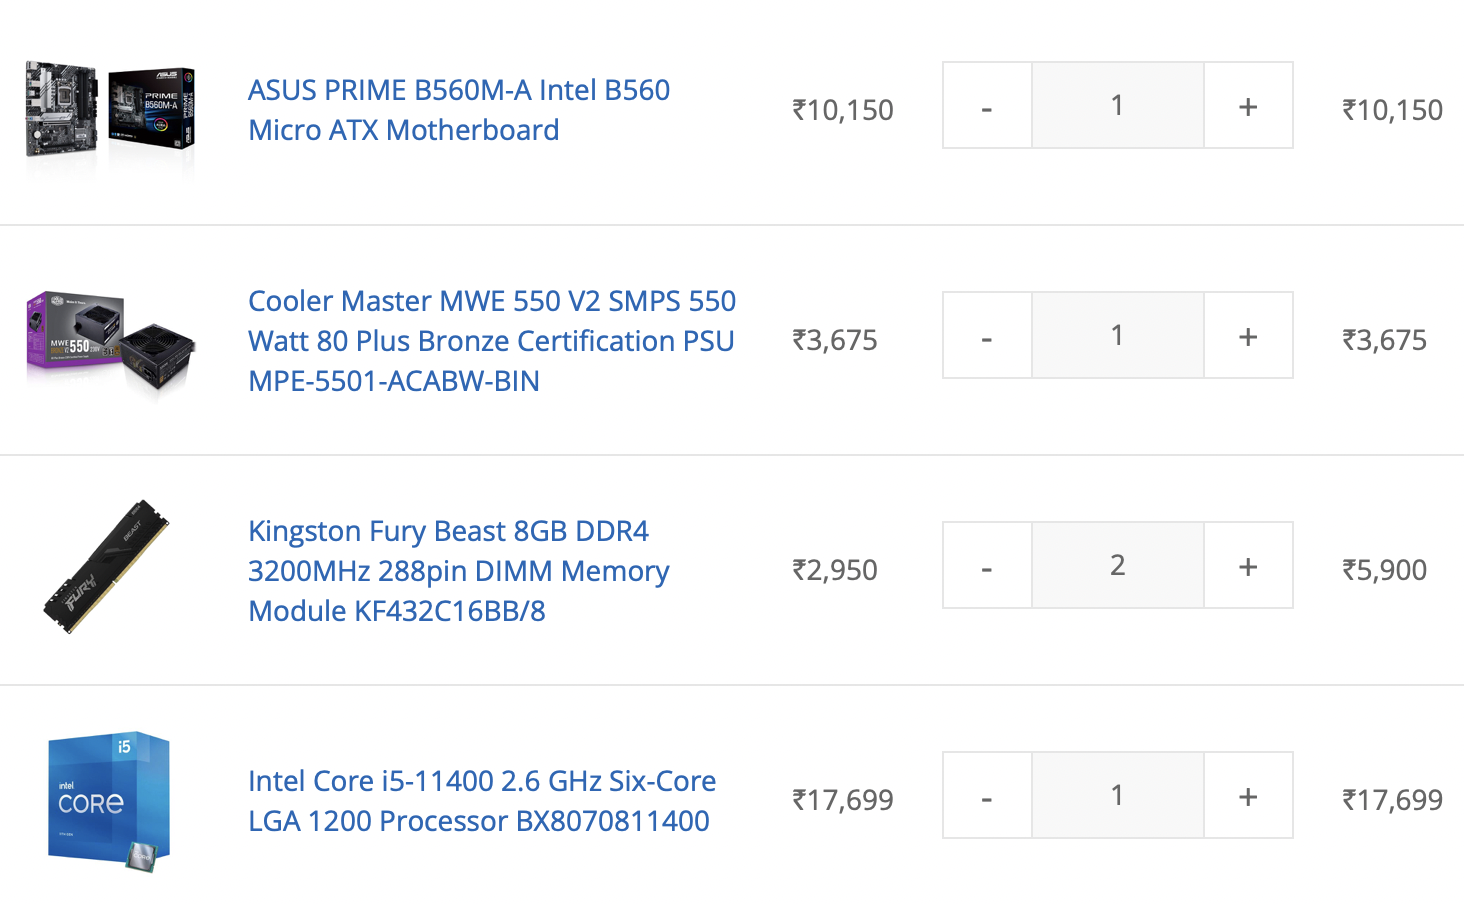Viewport: 1464px width, 904px height.
Task: Open the ASUS PRIME B560M-A motherboard product link
Action: (459, 110)
